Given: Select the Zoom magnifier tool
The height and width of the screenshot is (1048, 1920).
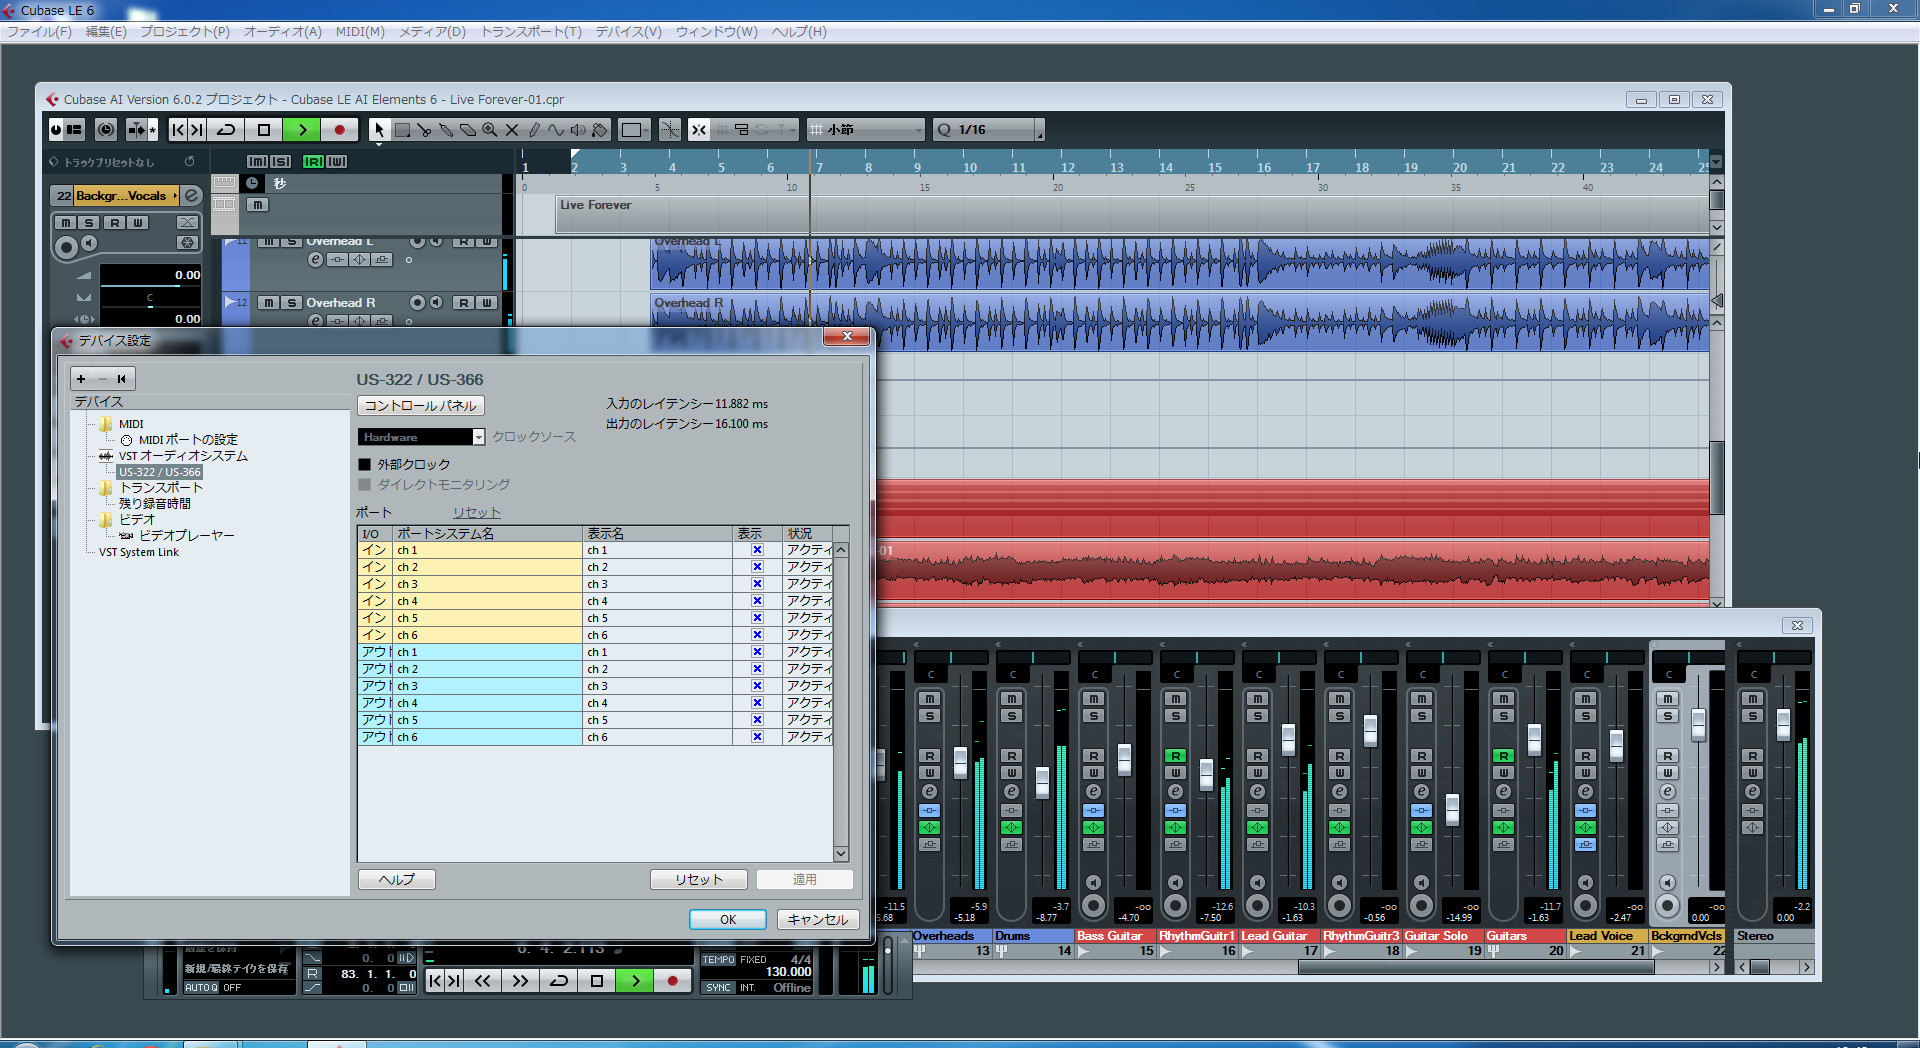Looking at the screenshot, I should [490, 130].
